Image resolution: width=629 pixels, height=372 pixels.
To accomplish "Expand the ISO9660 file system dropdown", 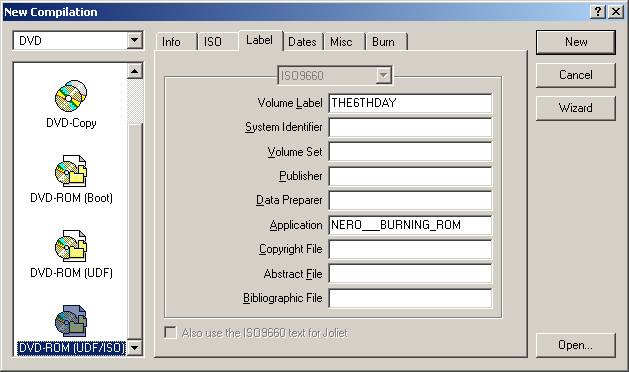I will click(x=383, y=75).
